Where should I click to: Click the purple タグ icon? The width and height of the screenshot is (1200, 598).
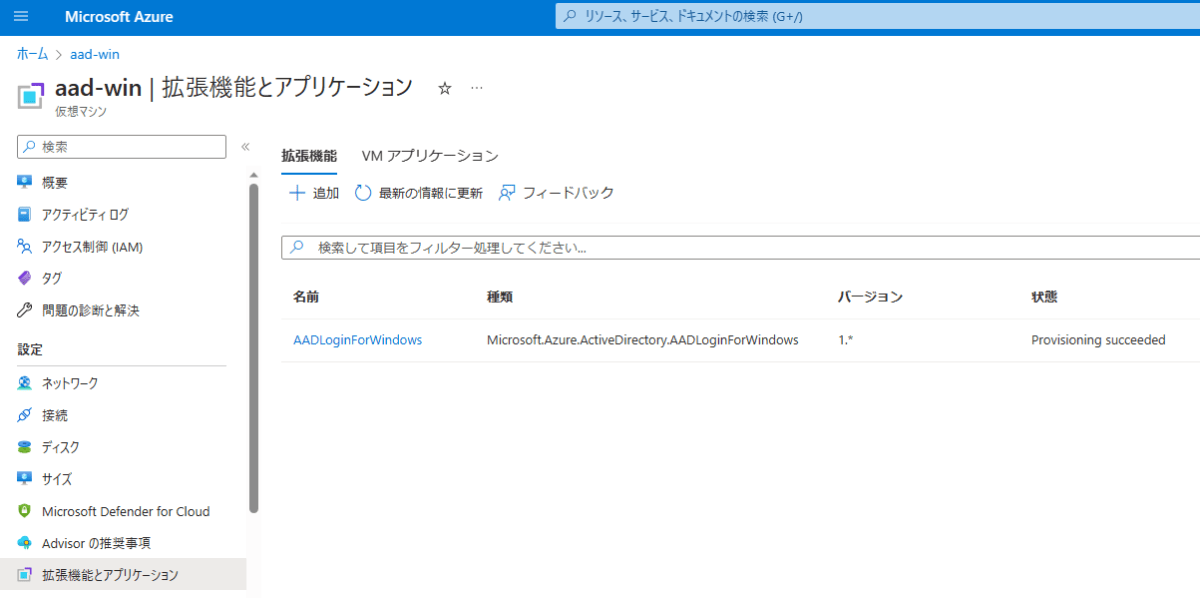(x=25, y=278)
